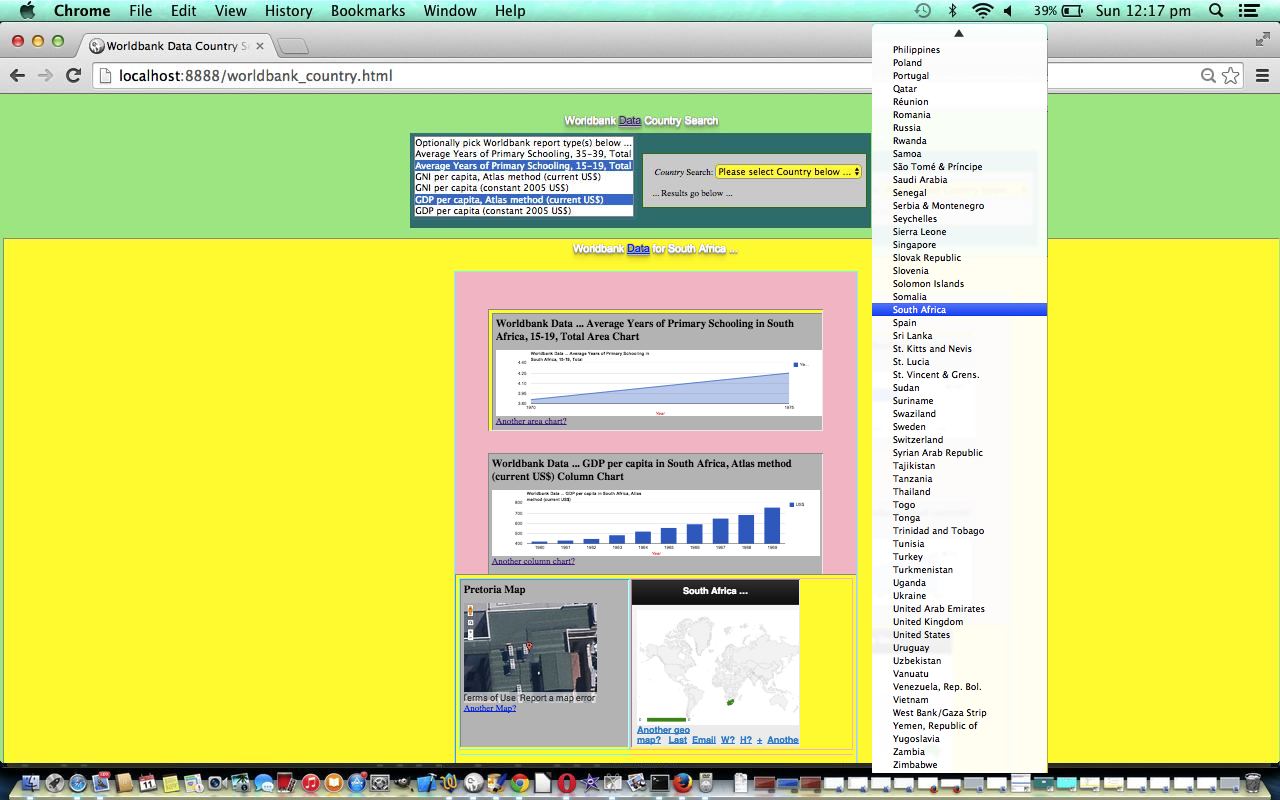Choose Singapore in the country list
Screen dimensions: 1280x800
(959, 245)
